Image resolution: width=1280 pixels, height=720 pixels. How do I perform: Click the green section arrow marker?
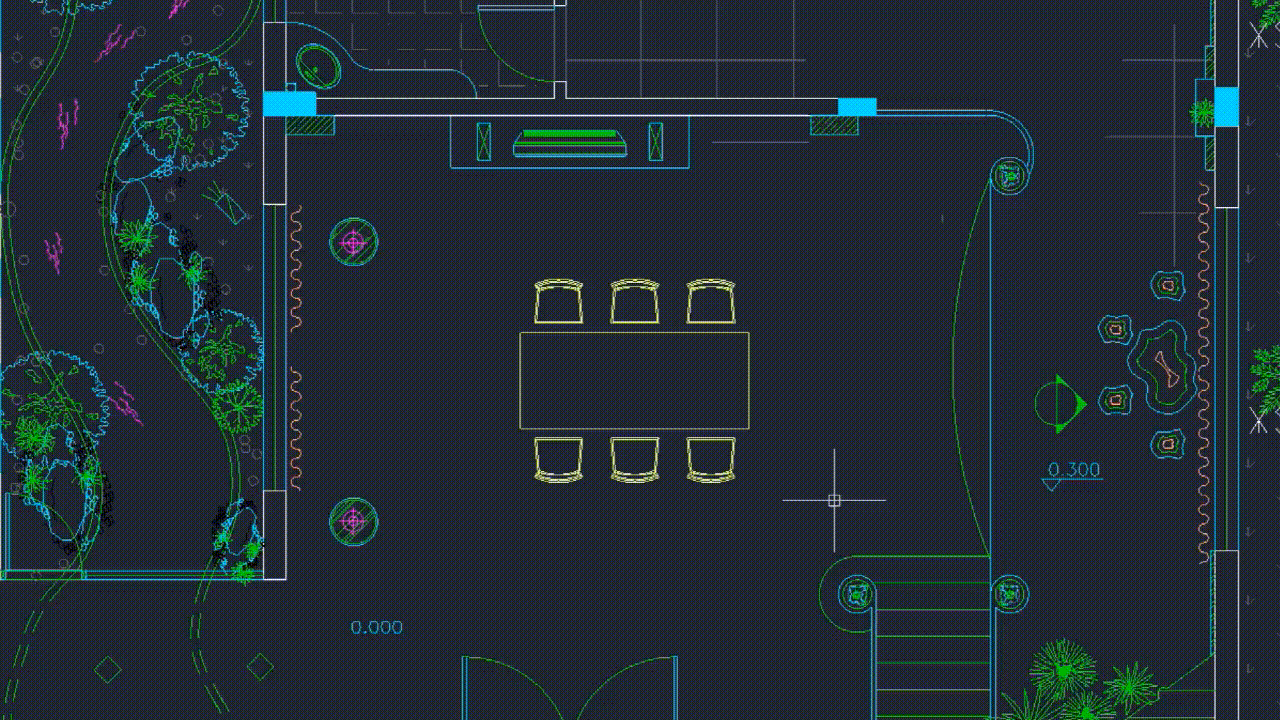click(x=1060, y=404)
